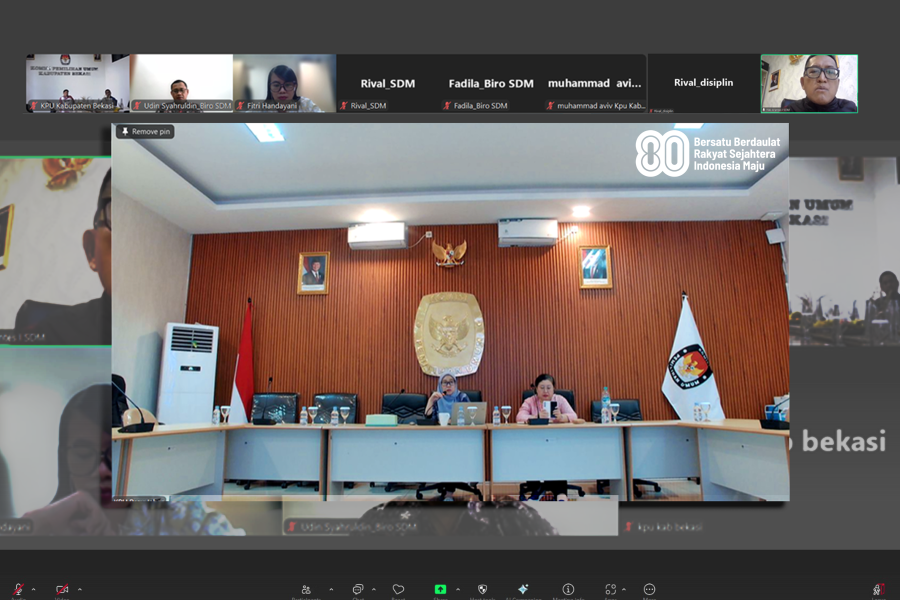This screenshot has width=900, height=600.
Task: Open the Participants panel
Action: coord(306,589)
